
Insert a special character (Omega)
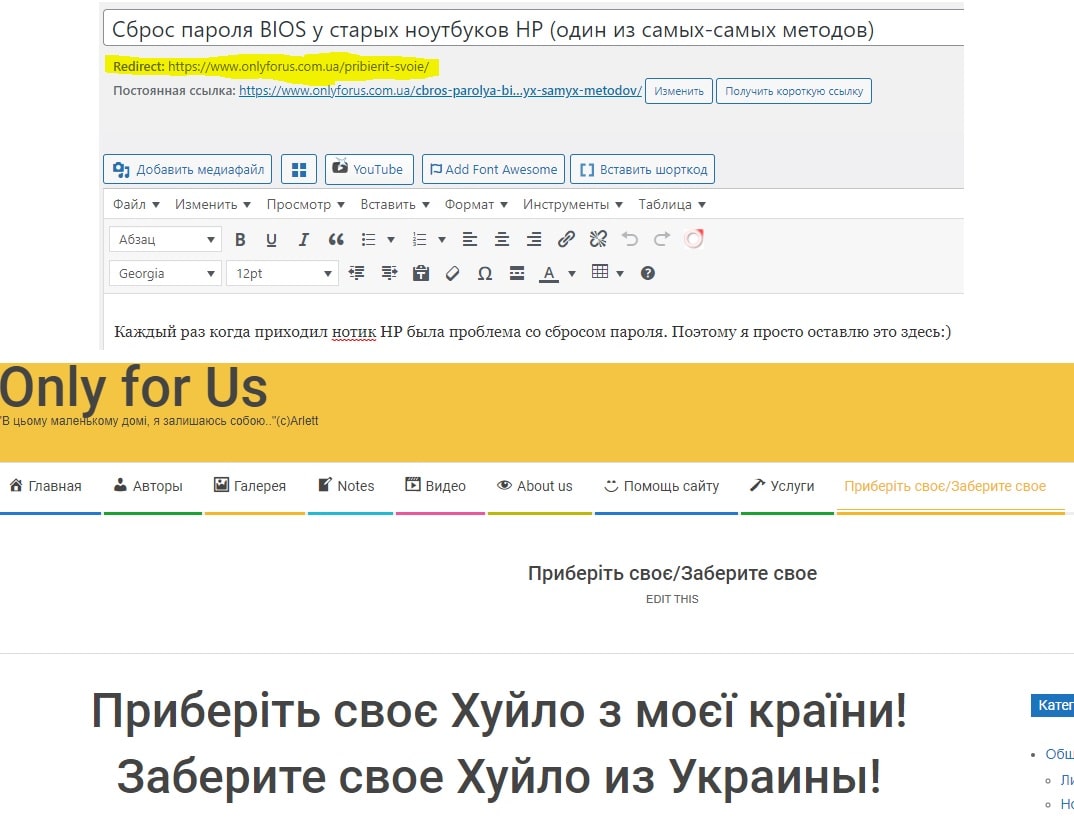[x=485, y=273]
